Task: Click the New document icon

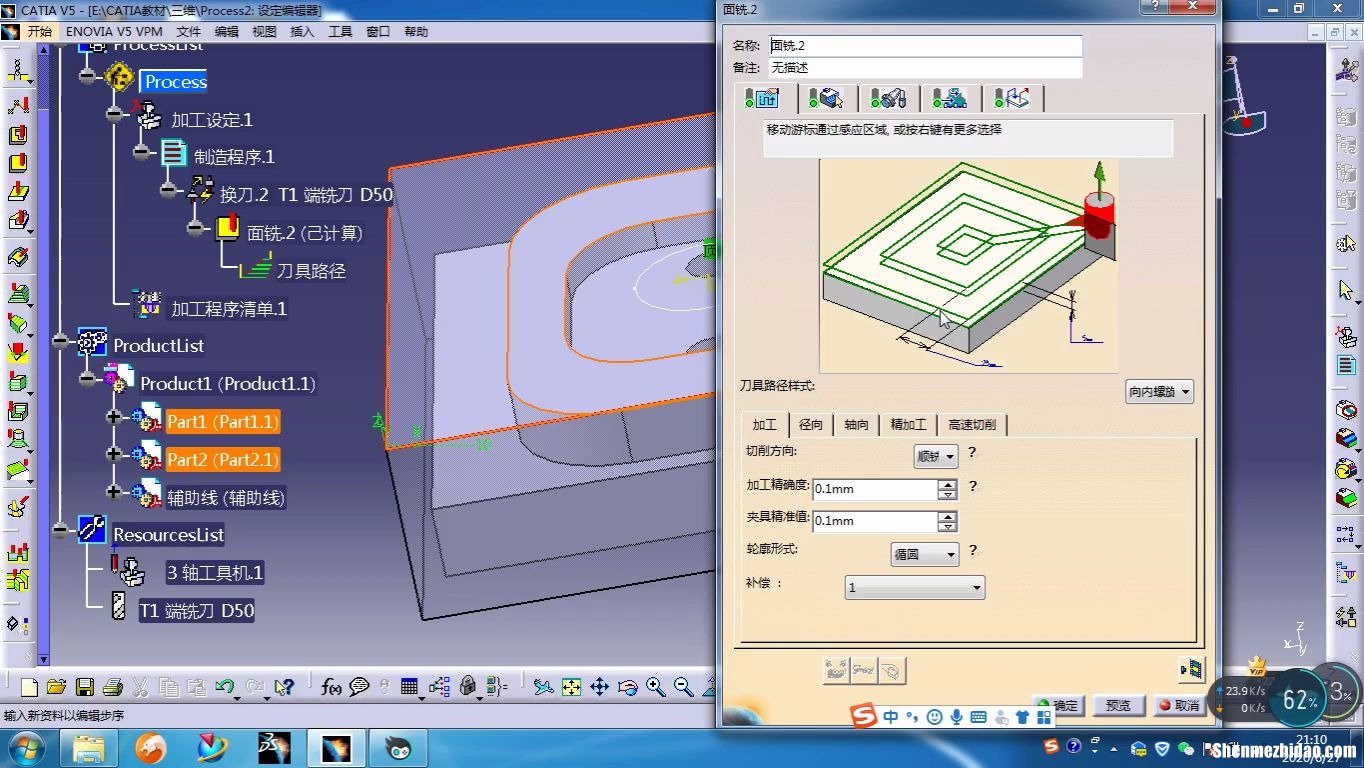Action: pos(29,687)
